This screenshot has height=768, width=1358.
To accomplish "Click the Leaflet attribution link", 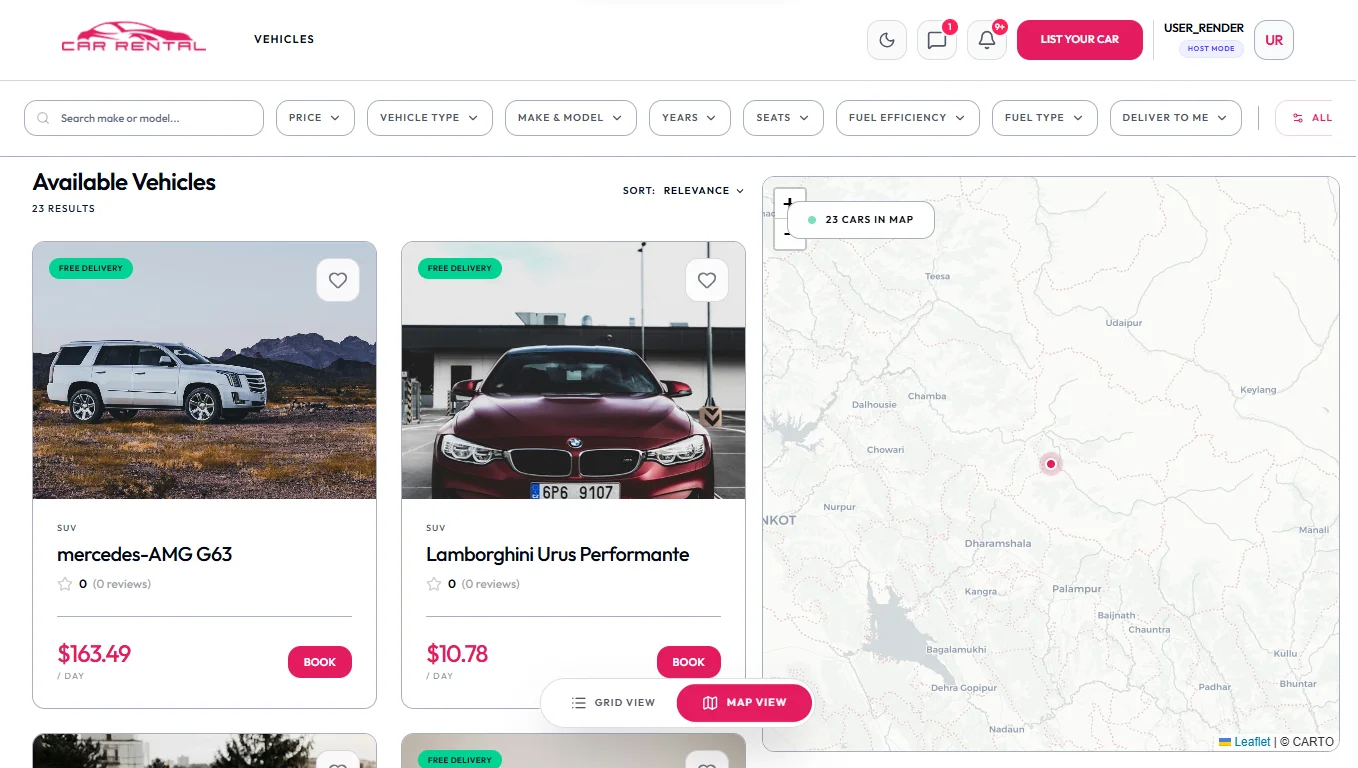I will coord(1252,742).
